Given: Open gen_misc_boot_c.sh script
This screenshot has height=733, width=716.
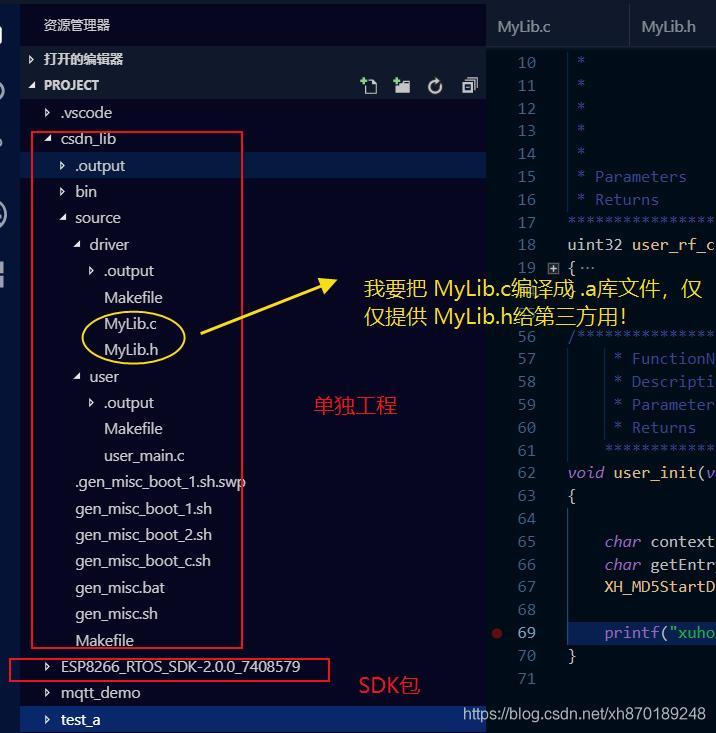Looking at the screenshot, I should [x=143, y=561].
